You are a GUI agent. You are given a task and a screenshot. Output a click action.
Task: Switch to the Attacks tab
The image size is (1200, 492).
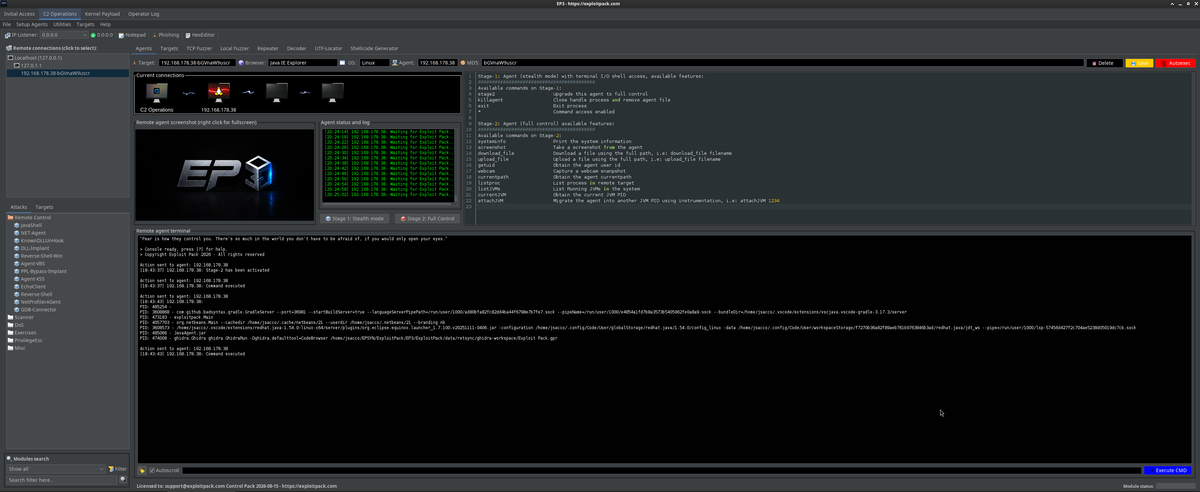tap(19, 207)
